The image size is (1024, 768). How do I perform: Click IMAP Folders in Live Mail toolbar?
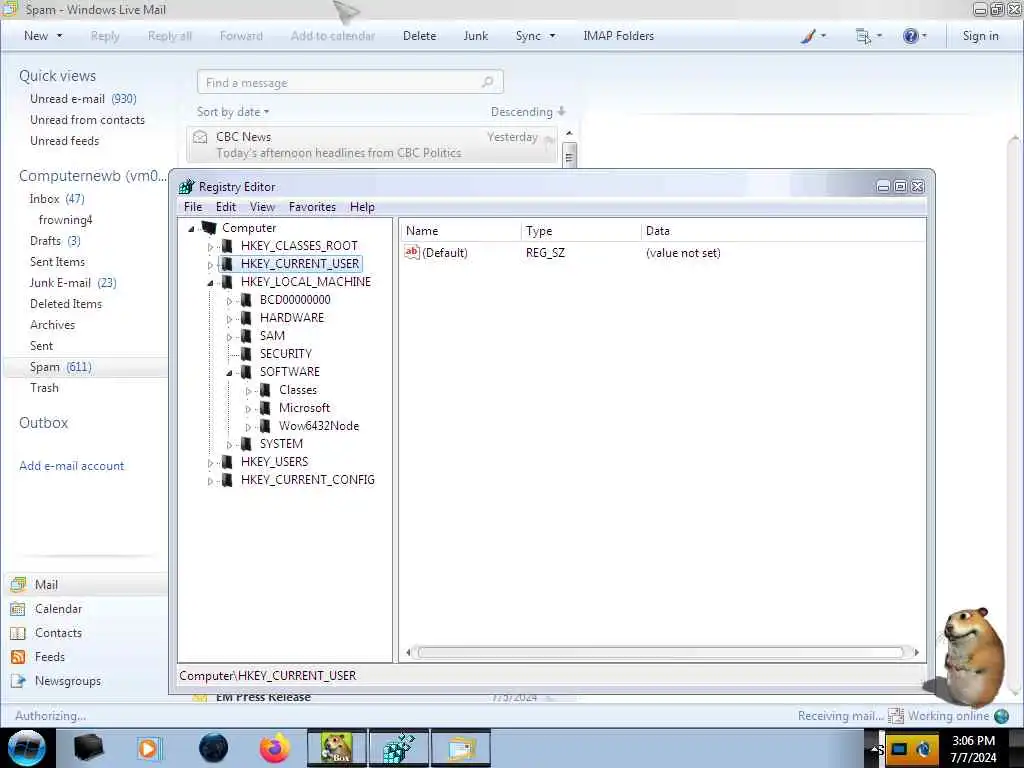pos(618,36)
